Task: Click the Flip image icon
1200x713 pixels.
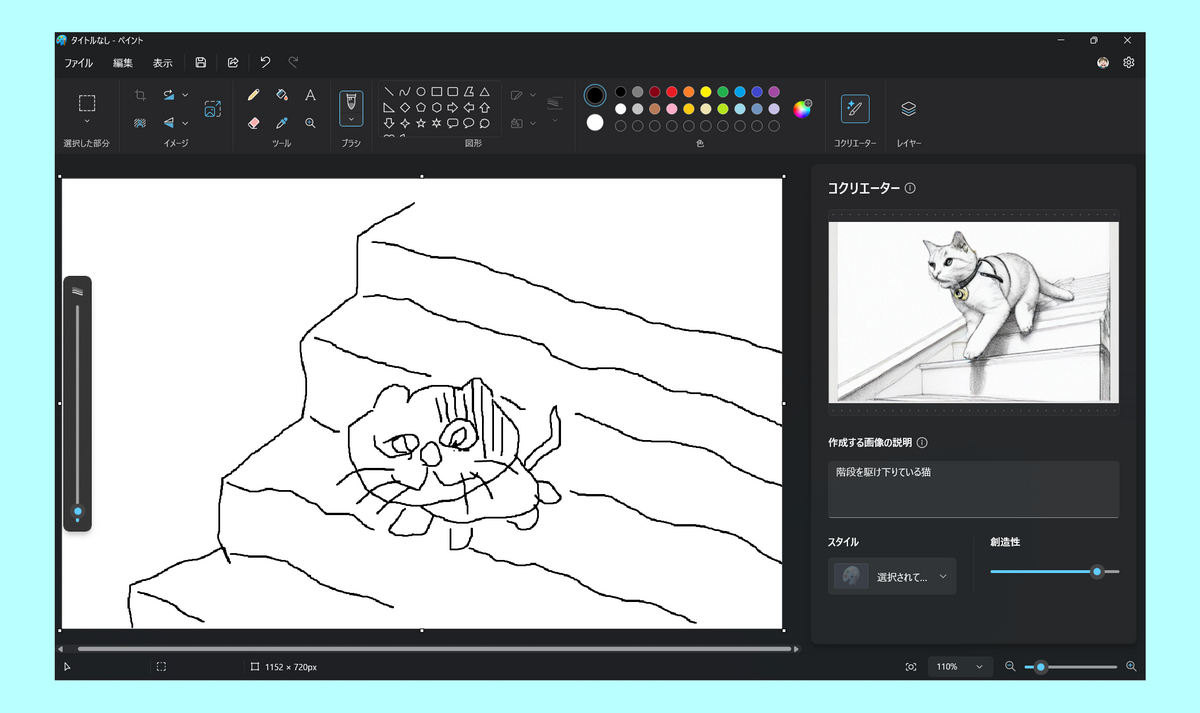Action: tap(169, 122)
